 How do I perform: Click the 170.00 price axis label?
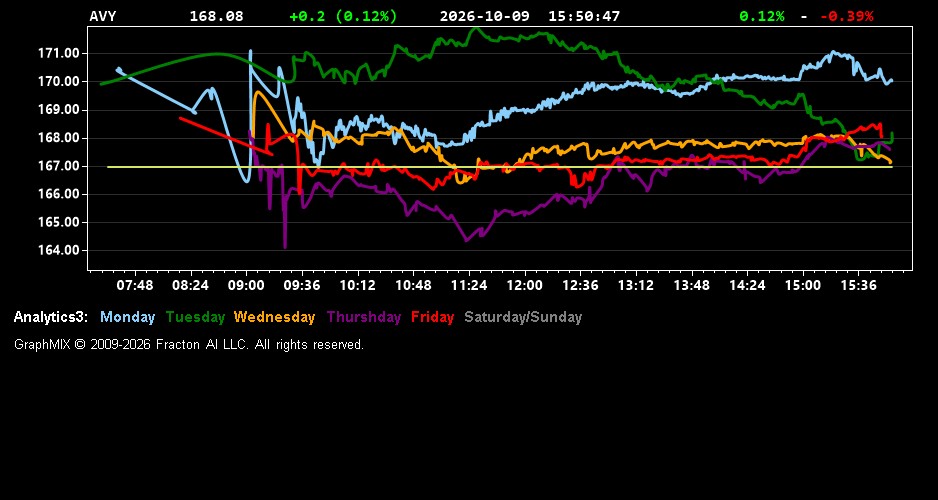(x=59, y=81)
